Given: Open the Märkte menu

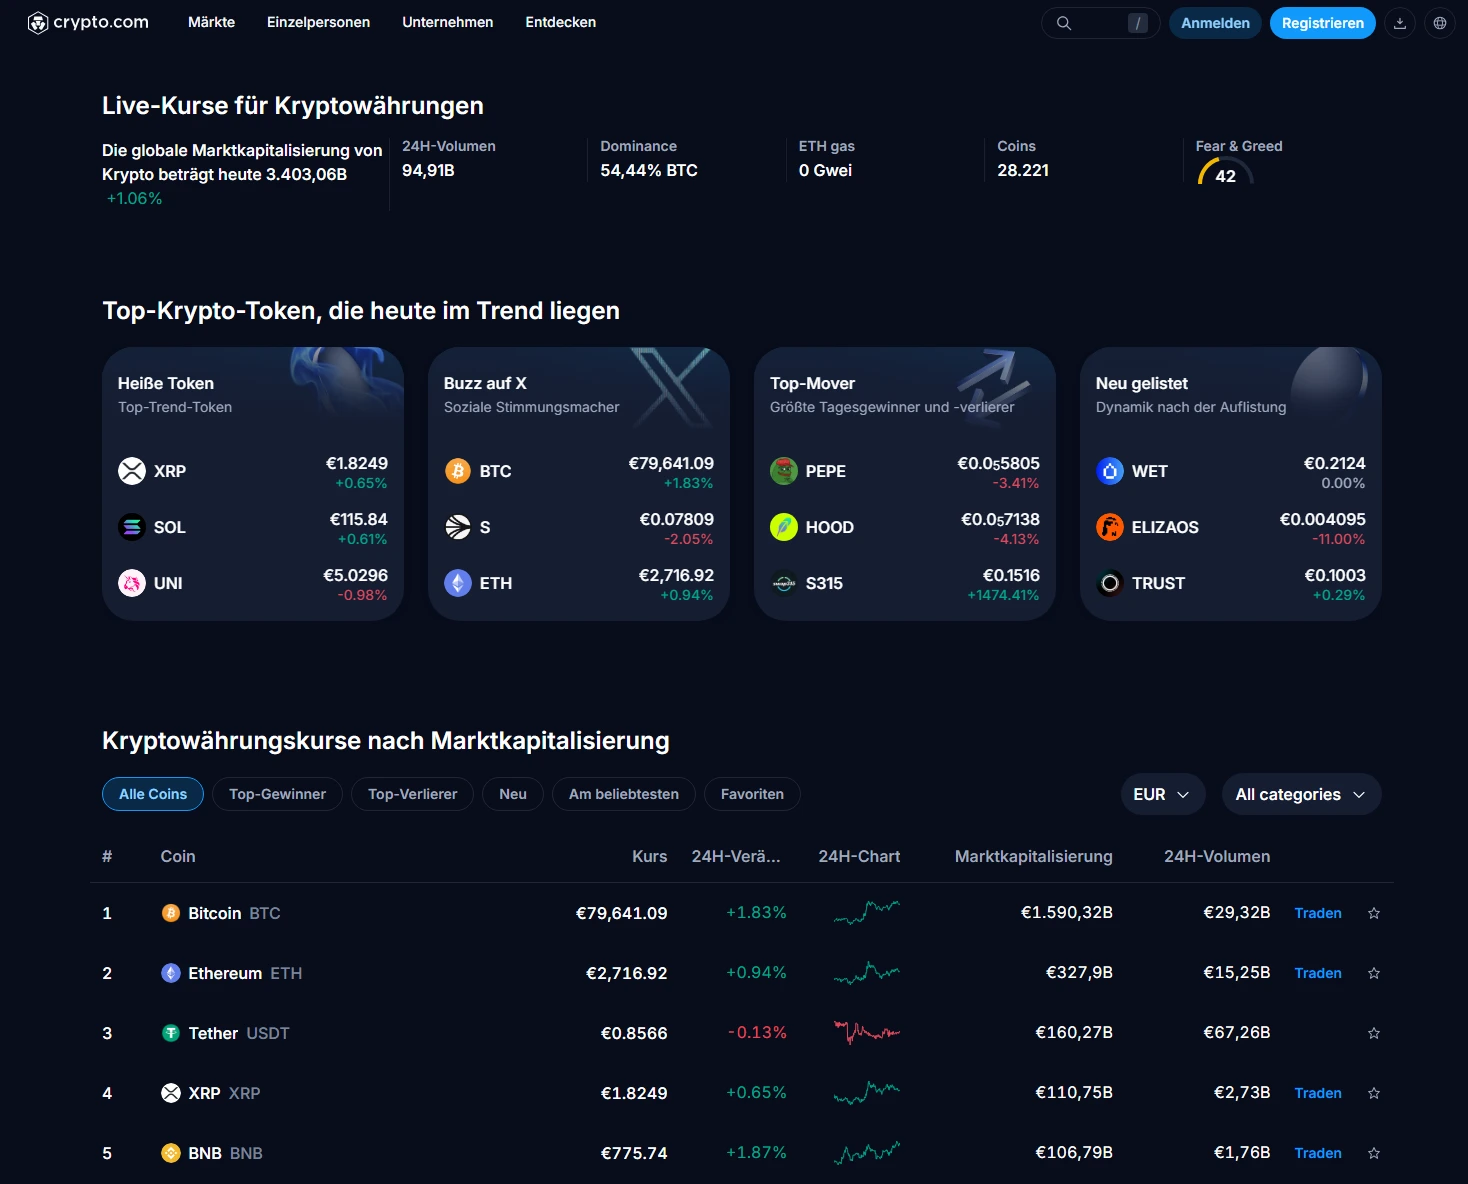Looking at the screenshot, I should click(212, 22).
